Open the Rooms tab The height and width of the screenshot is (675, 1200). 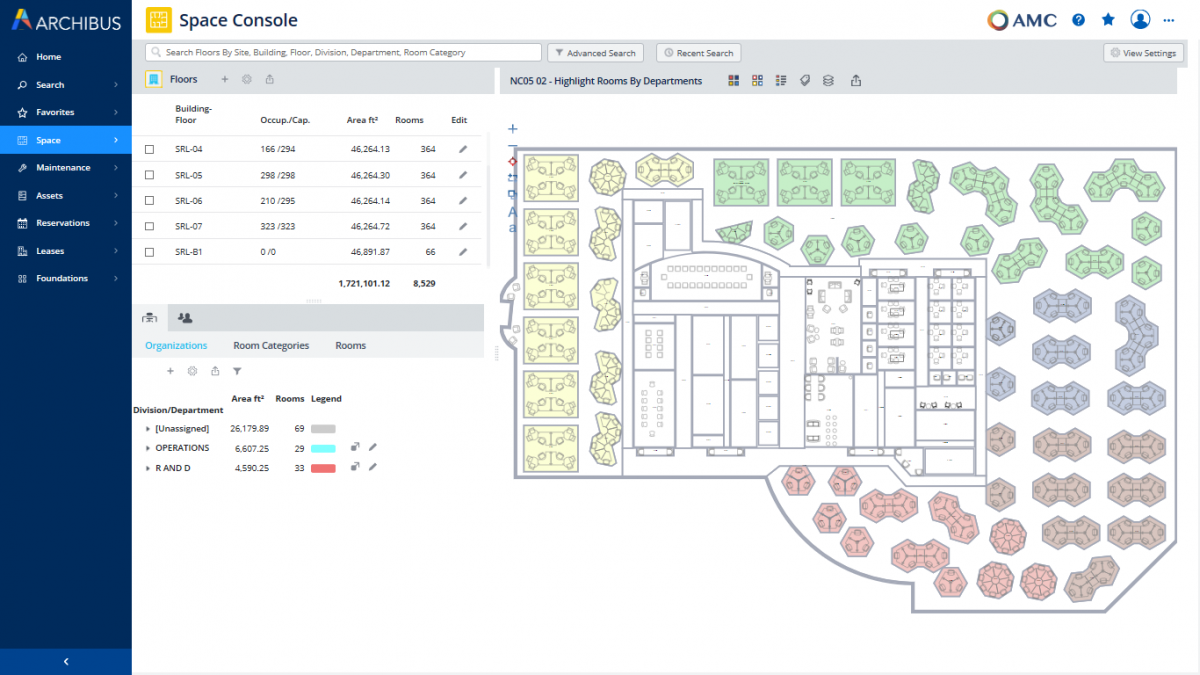[x=350, y=345]
